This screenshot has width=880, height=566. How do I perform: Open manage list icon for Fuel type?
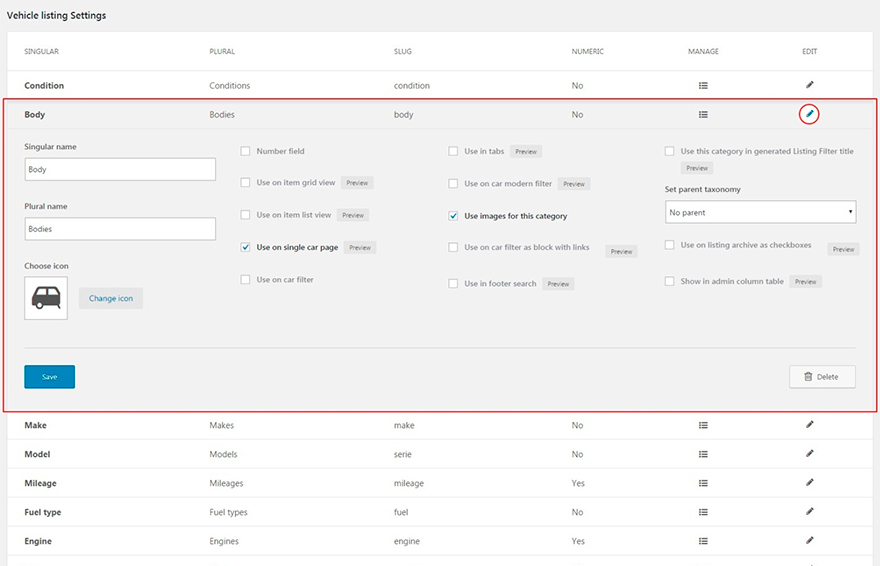[703, 512]
